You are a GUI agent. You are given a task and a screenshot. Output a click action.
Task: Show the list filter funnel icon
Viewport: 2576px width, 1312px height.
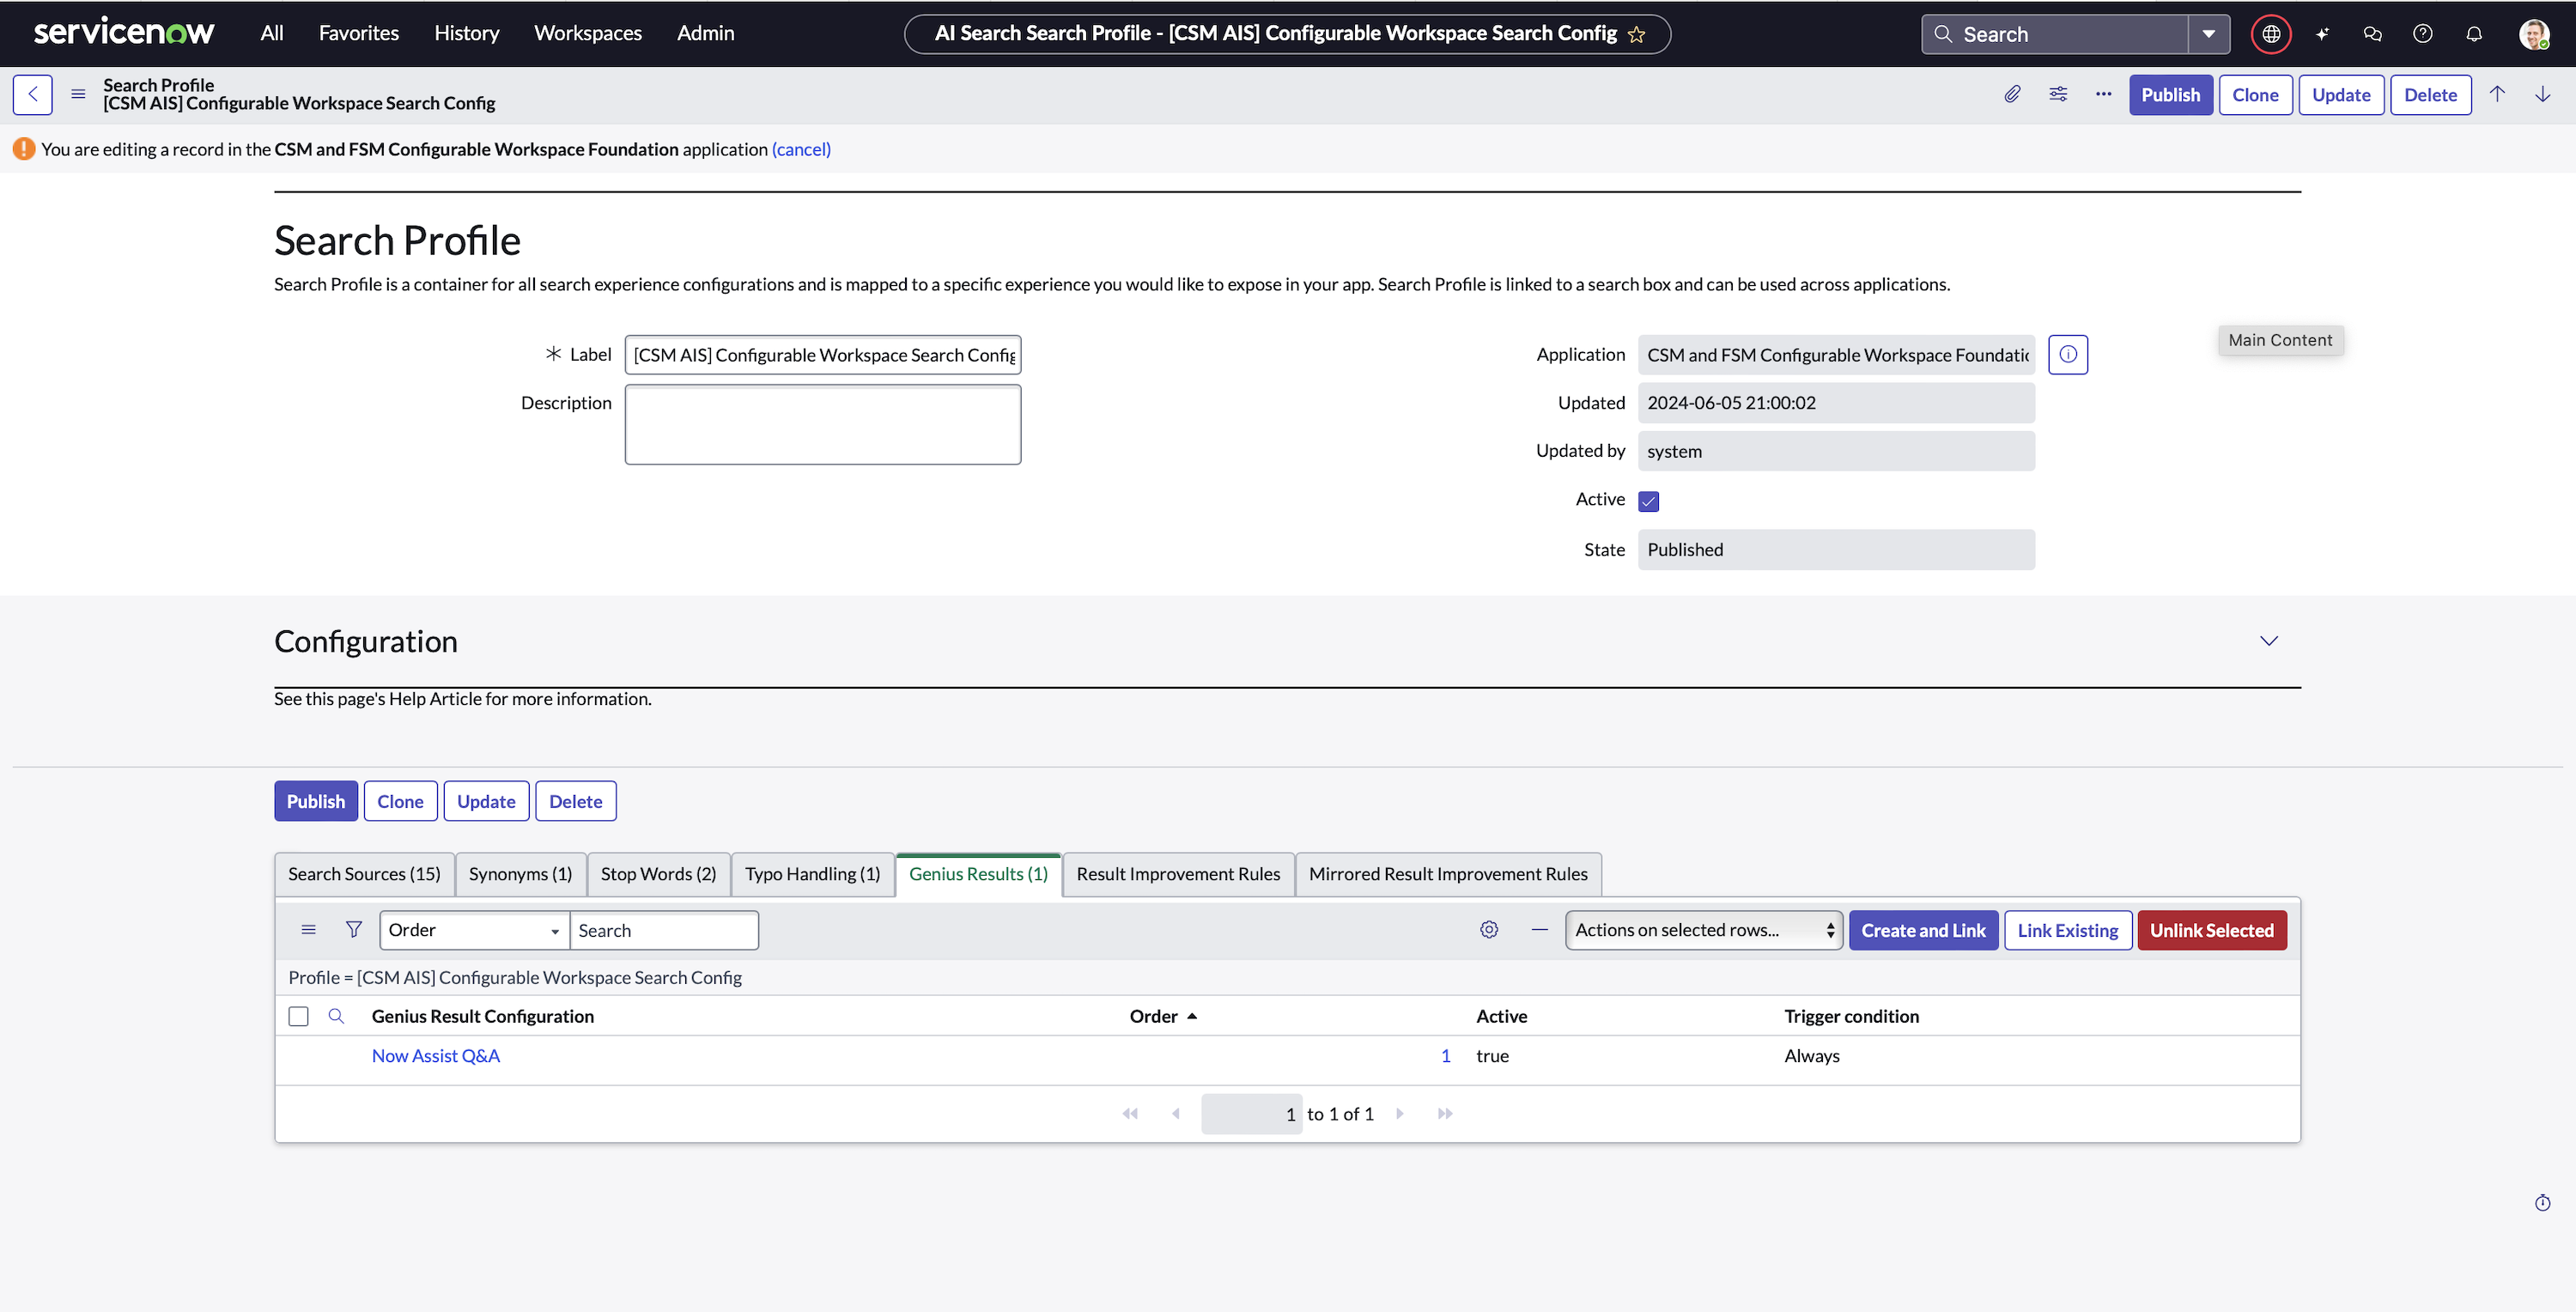click(353, 930)
